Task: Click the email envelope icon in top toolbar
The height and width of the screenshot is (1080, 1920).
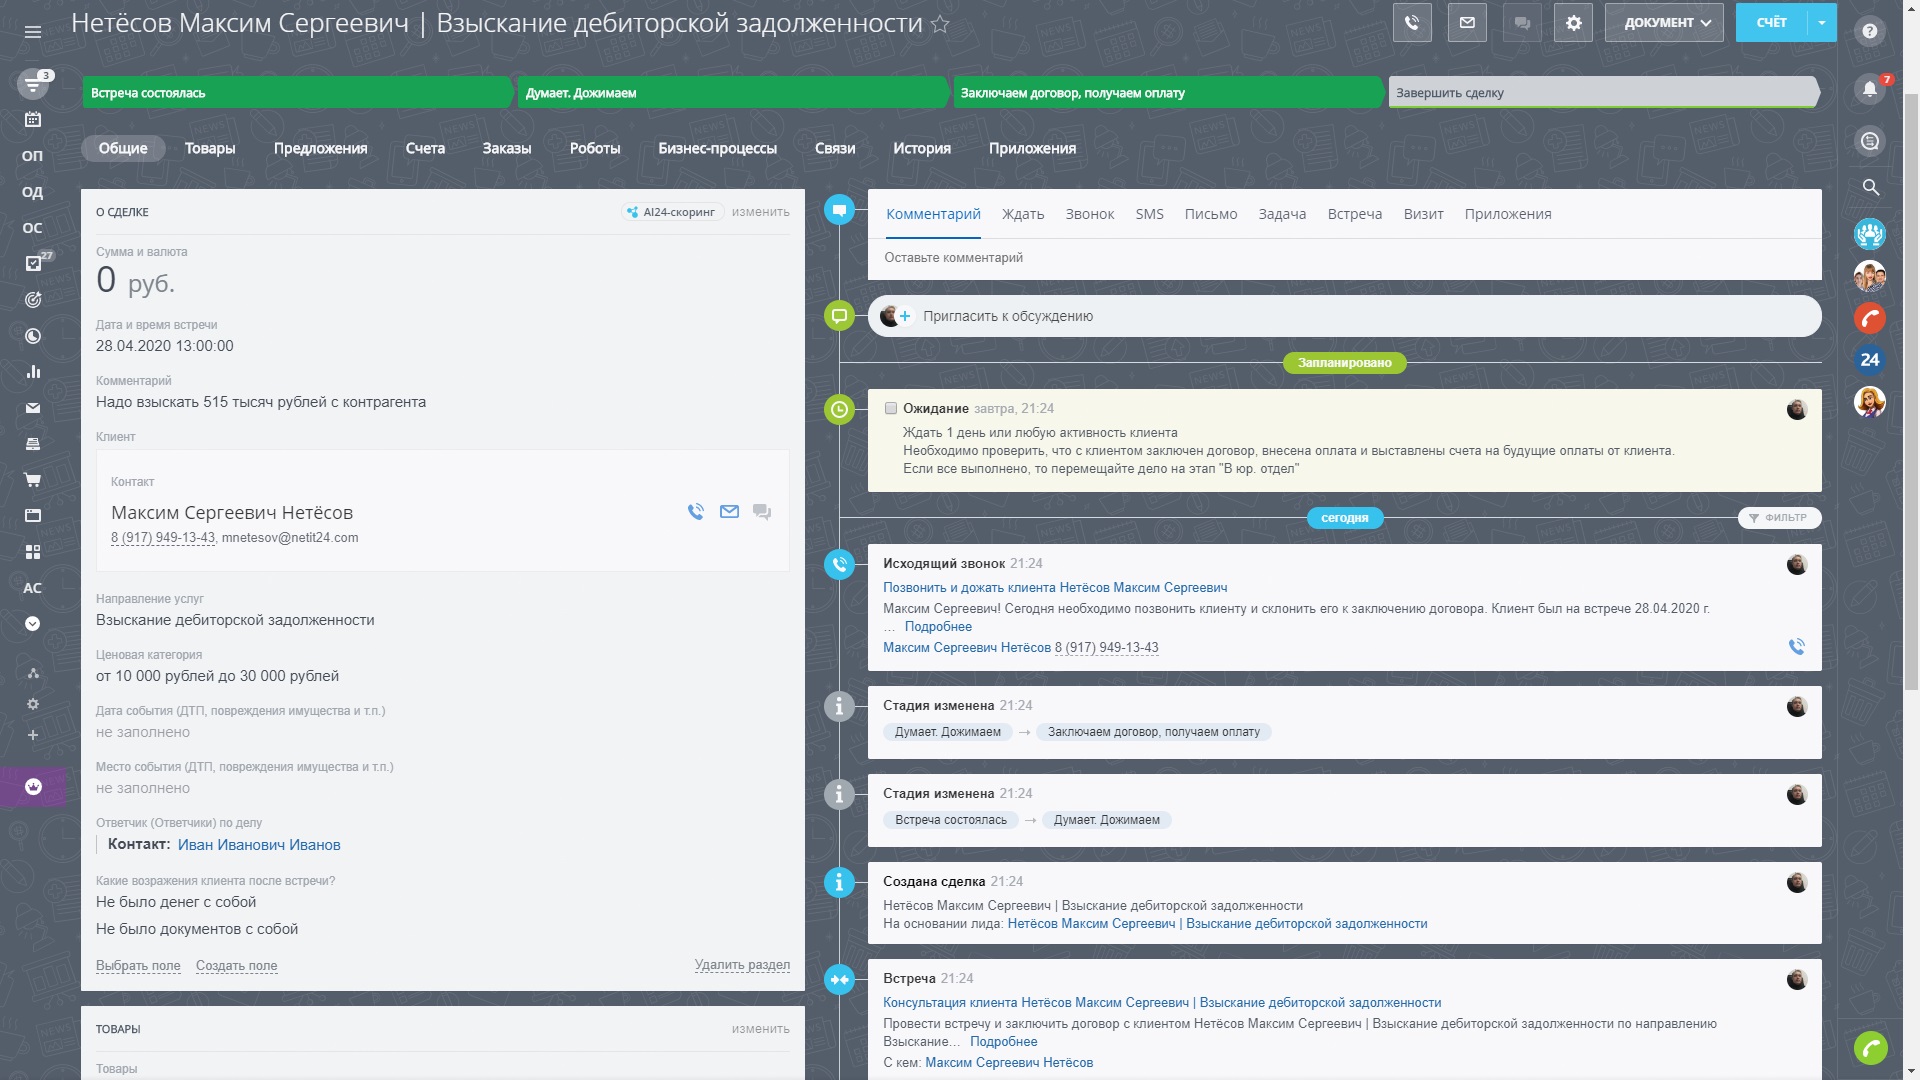Action: (1466, 23)
